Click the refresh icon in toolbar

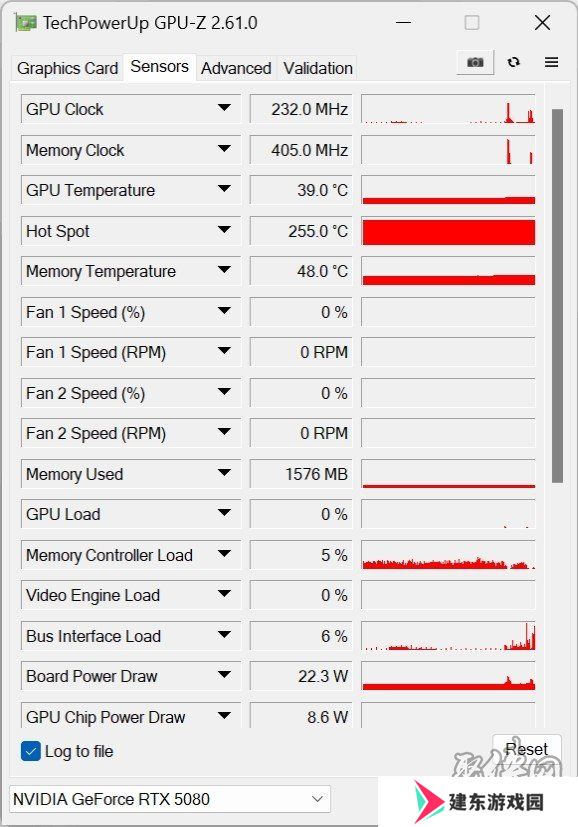click(514, 63)
